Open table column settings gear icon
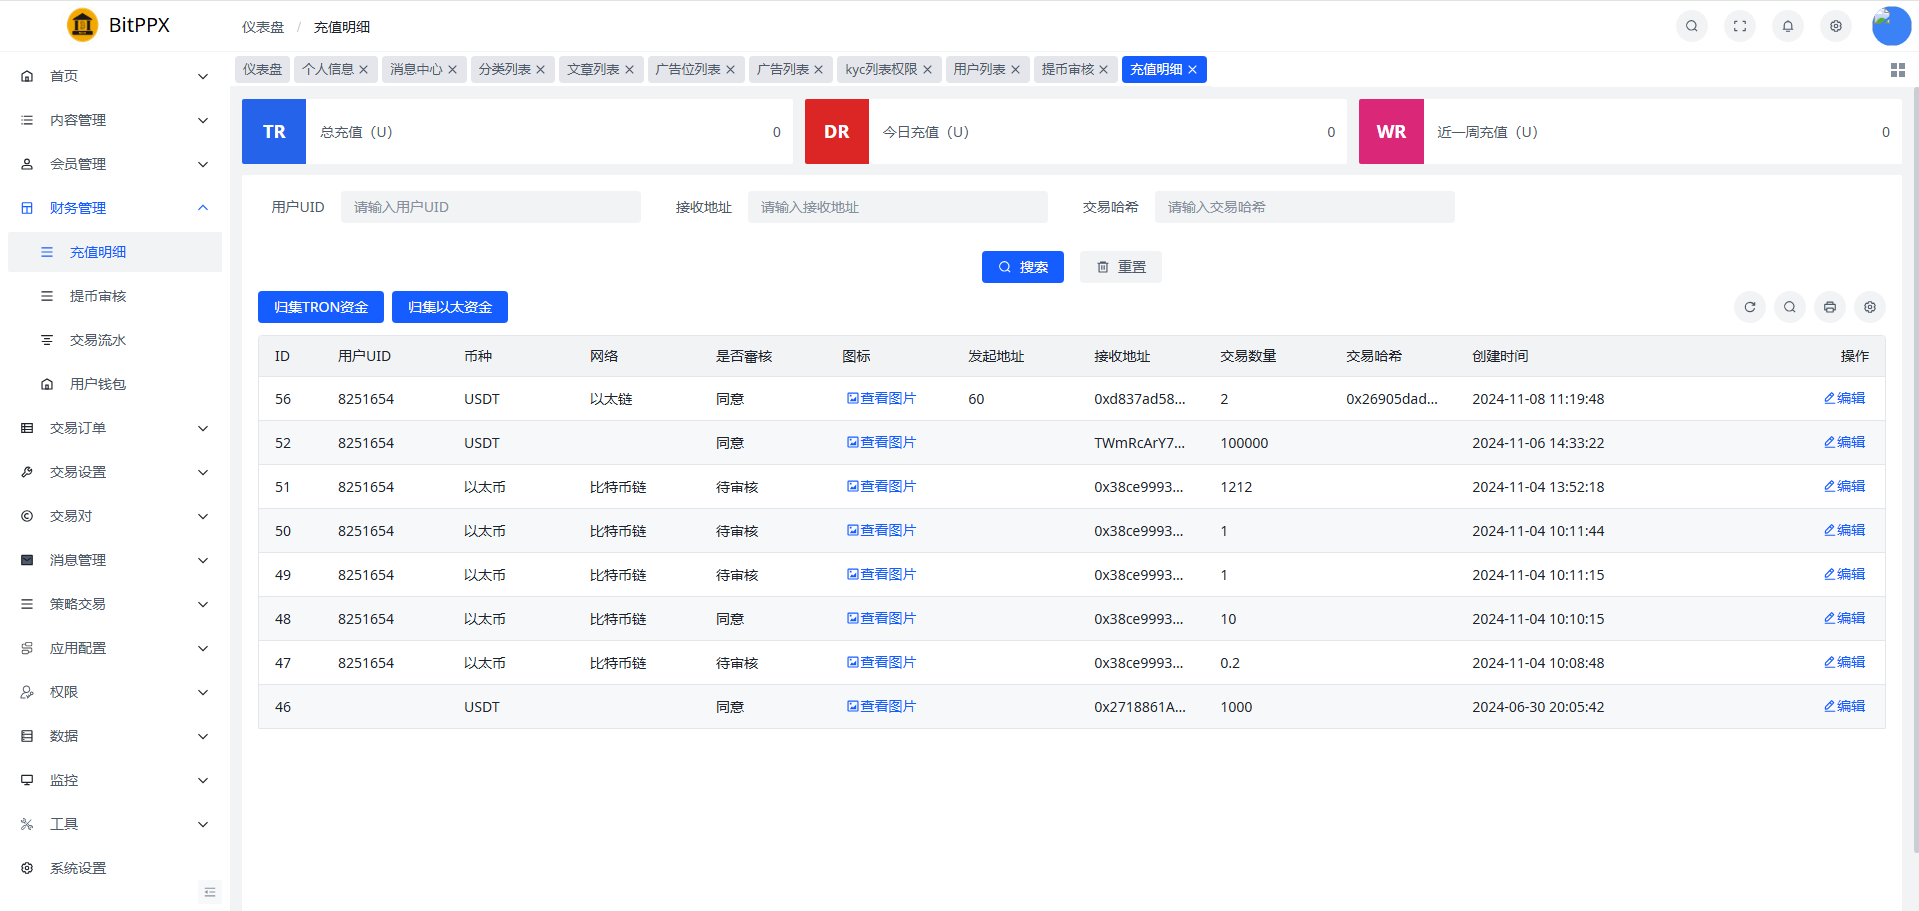 point(1869,307)
